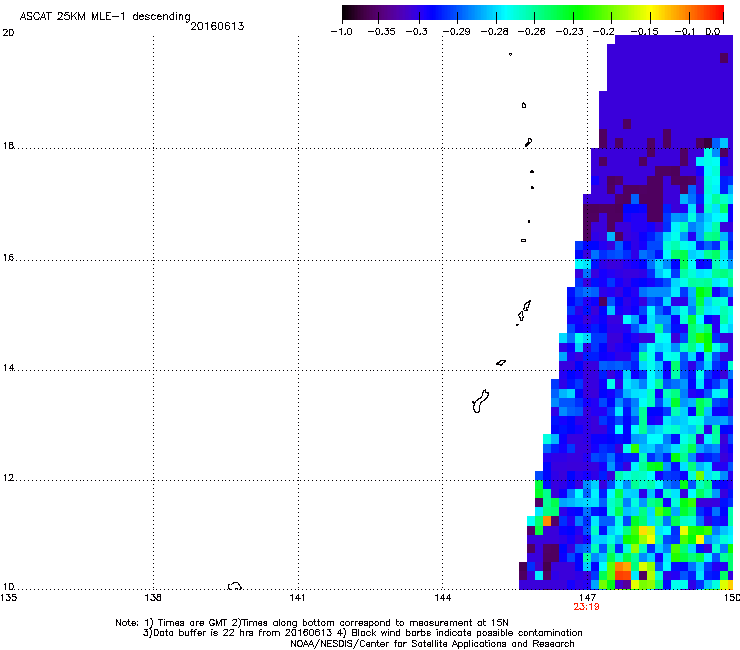740x650 pixels.
Task: Click the Saipan and Tinian island outline
Action: point(524,312)
